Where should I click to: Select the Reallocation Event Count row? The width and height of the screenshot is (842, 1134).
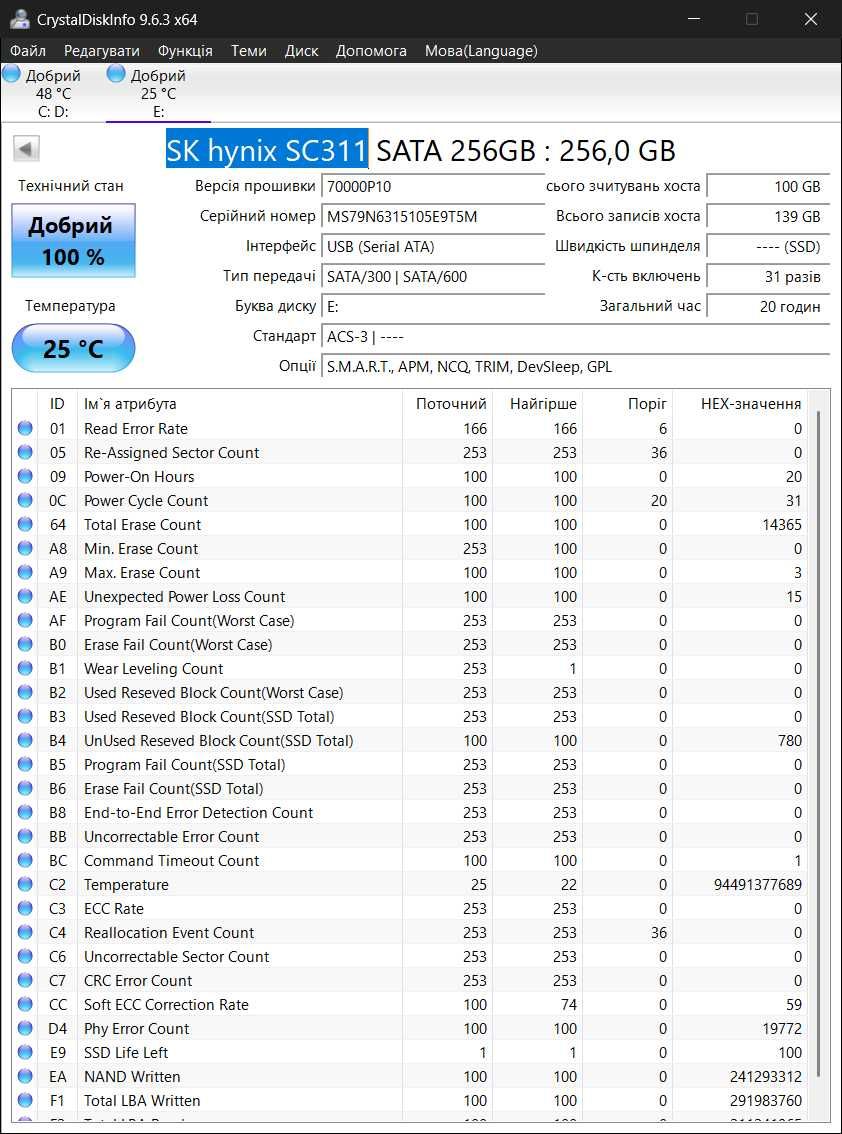click(x=411, y=932)
